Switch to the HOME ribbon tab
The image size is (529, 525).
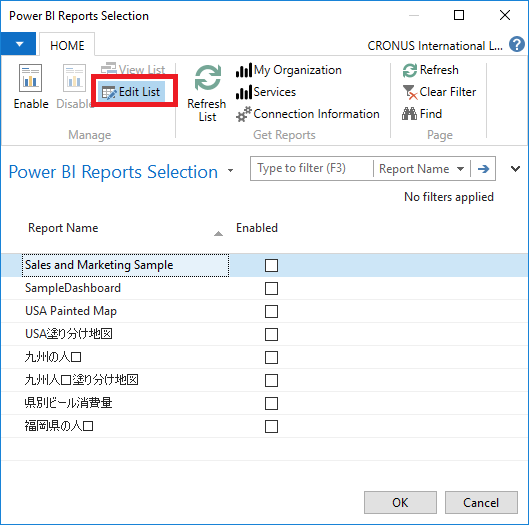point(67,45)
